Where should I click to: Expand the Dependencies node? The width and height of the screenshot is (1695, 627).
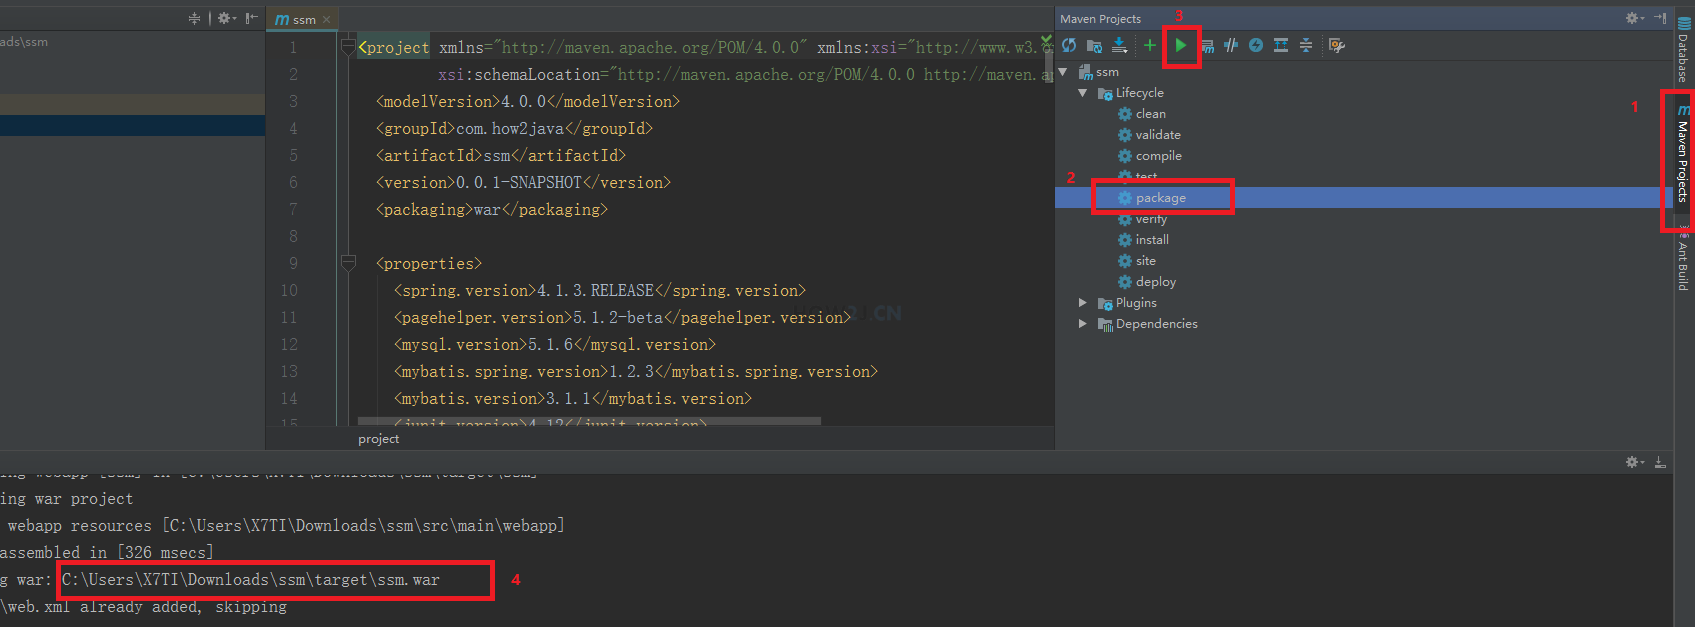(x=1083, y=324)
